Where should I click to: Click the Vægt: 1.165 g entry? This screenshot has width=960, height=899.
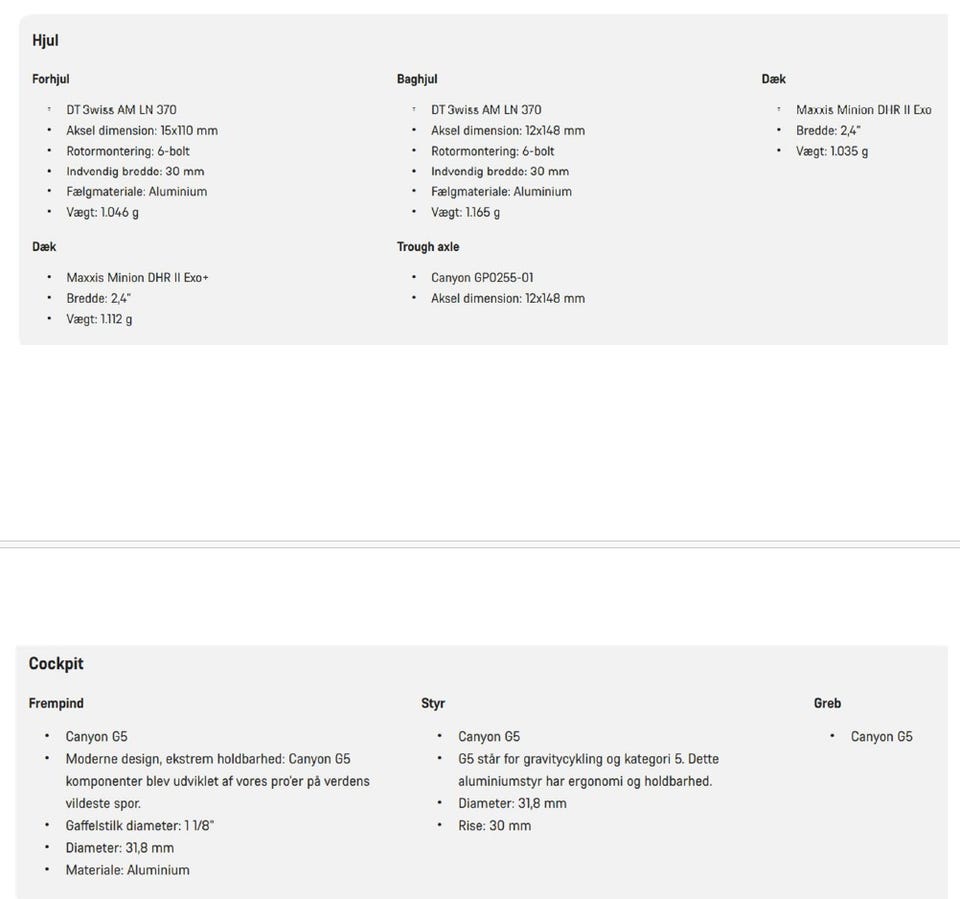(466, 212)
